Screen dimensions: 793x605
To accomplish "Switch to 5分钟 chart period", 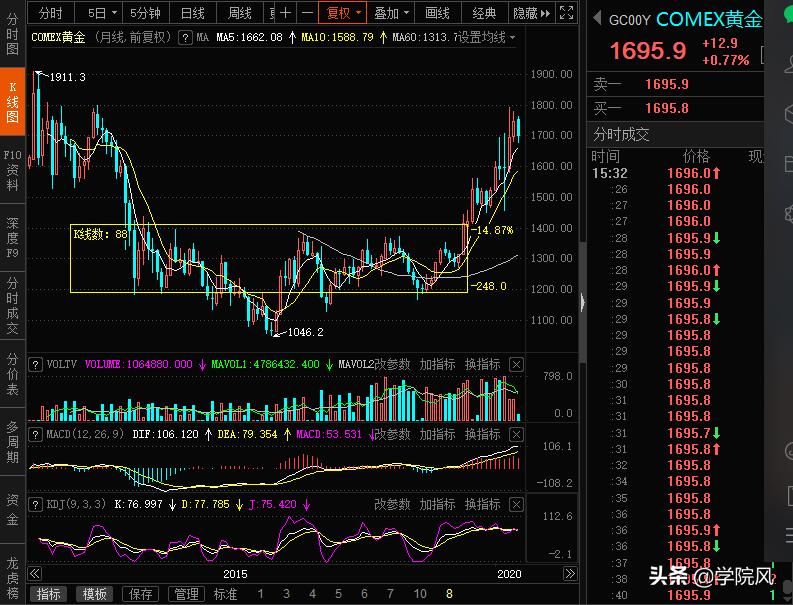I will point(145,13).
